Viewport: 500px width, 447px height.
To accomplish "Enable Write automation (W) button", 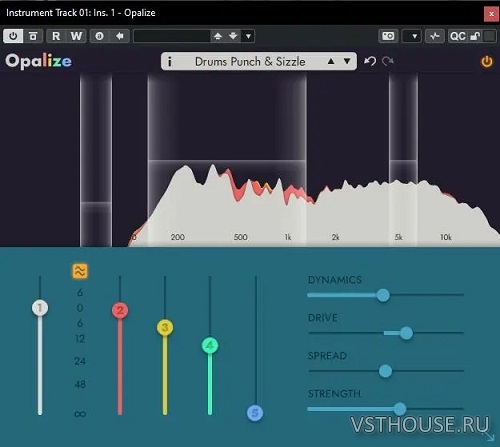I will pyautogui.click(x=76, y=36).
